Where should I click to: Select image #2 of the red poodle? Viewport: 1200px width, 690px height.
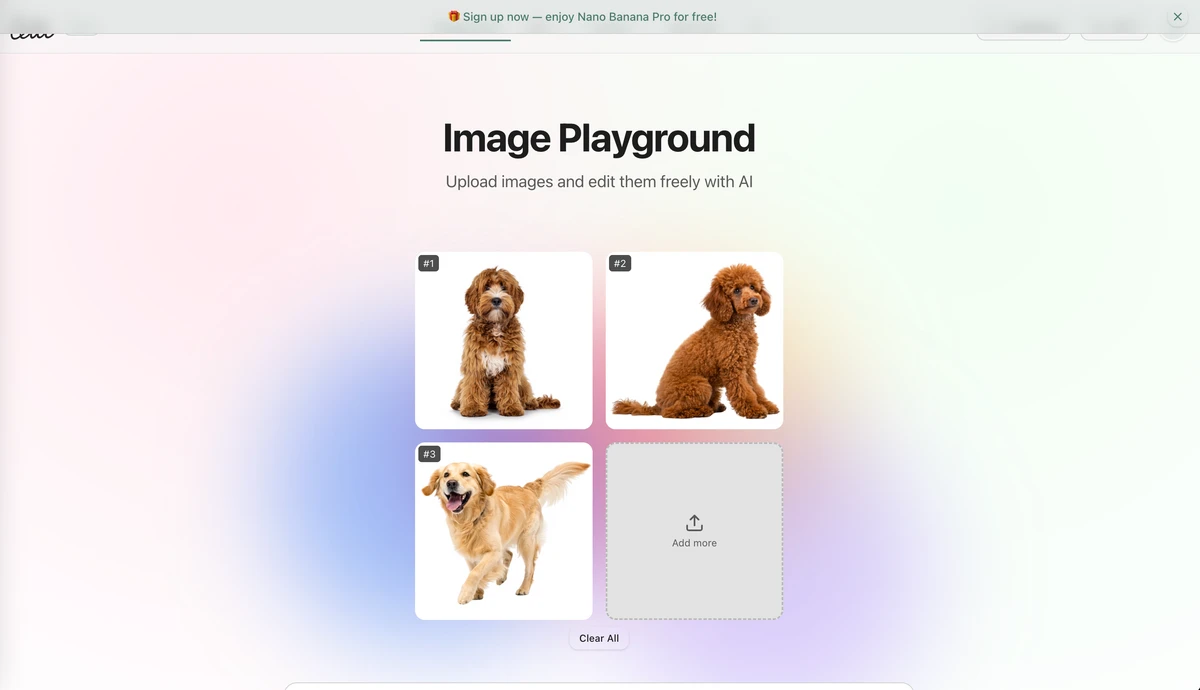click(x=695, y=340)
